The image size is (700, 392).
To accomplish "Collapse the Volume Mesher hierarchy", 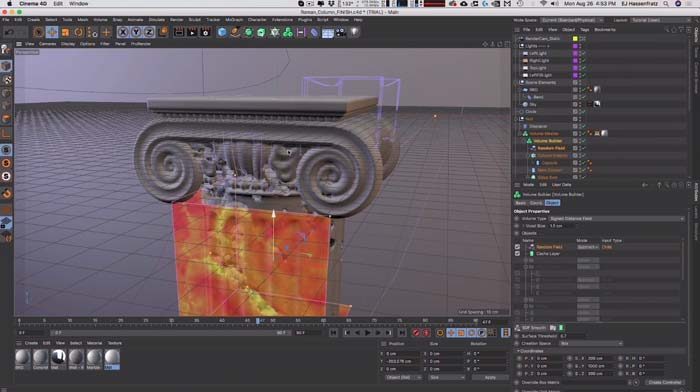I will pos(520,133).
